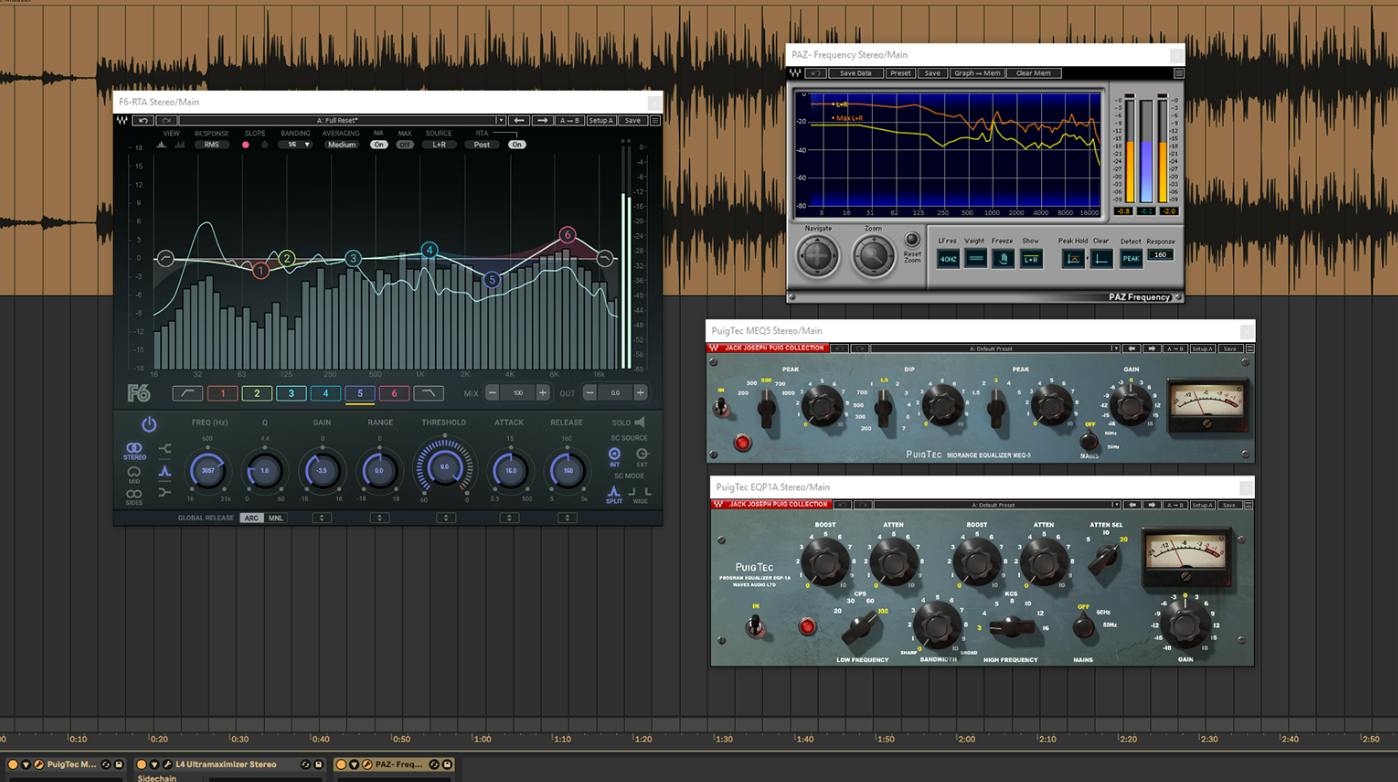Viewport: 1398px width, 782px height.
Task: Select band 3 tab in F6
Action: coord(291,393)
